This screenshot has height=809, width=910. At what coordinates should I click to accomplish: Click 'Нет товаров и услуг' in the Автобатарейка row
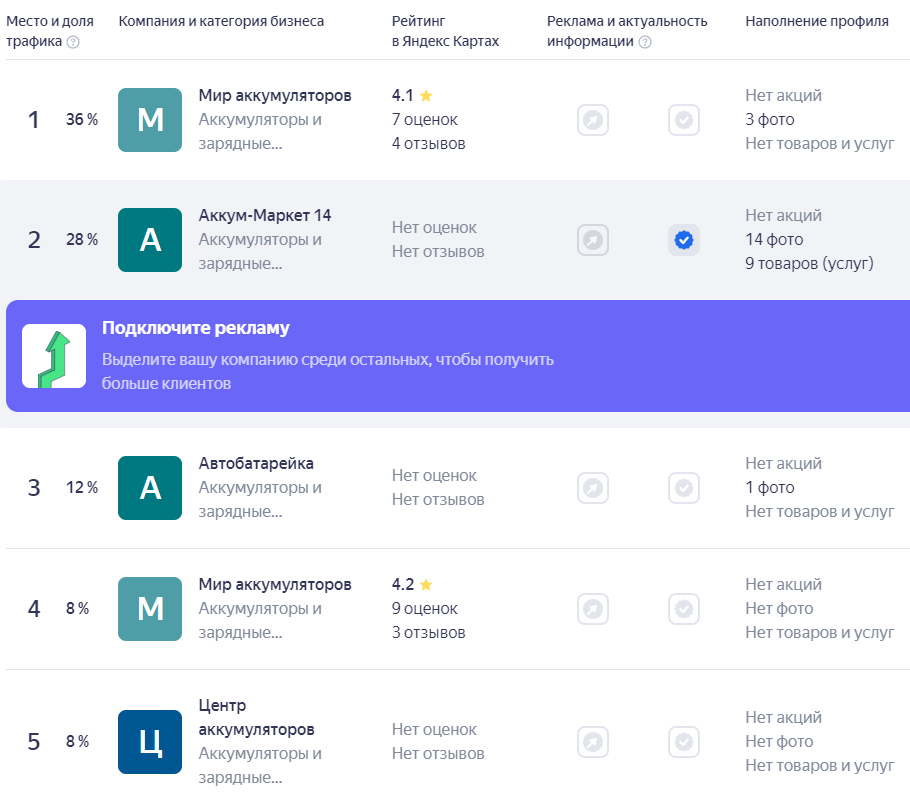(x=819, y=511)
